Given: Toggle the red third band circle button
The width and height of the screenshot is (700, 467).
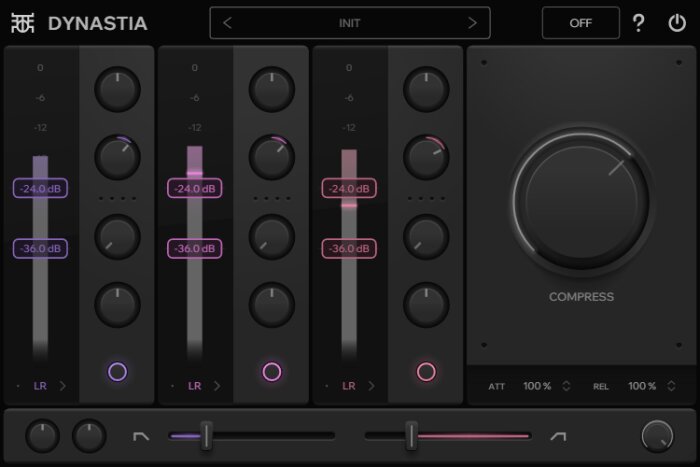Looking at the screenshot, I should (x=426, y=371).
